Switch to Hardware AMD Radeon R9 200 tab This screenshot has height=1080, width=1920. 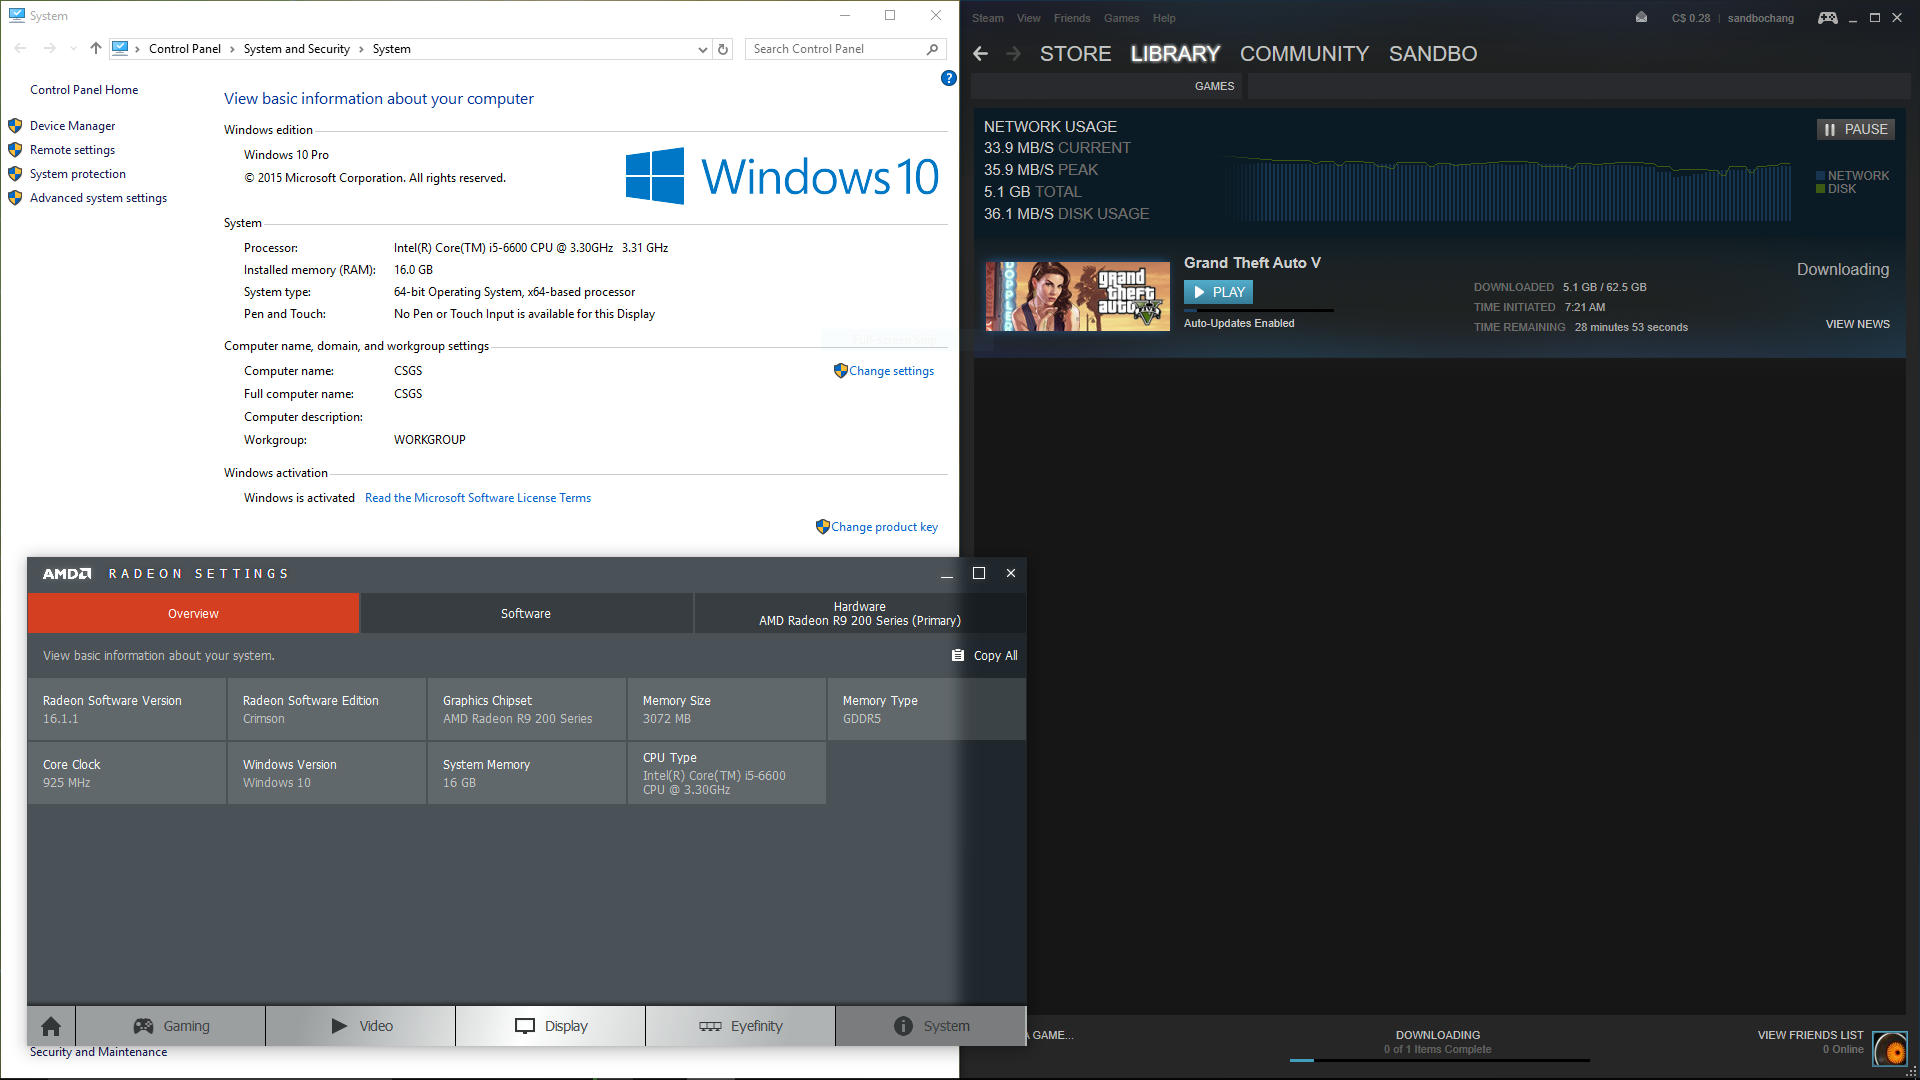point(860,613)
